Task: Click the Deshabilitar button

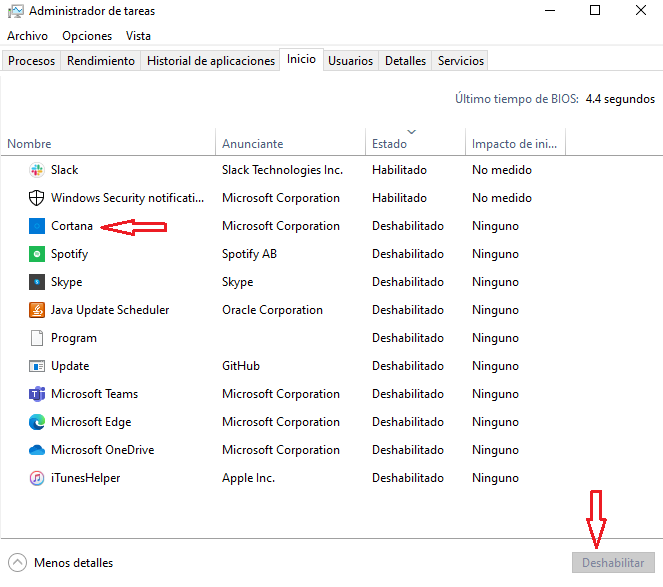Action: pyautogui.click(x=613, y=563)
